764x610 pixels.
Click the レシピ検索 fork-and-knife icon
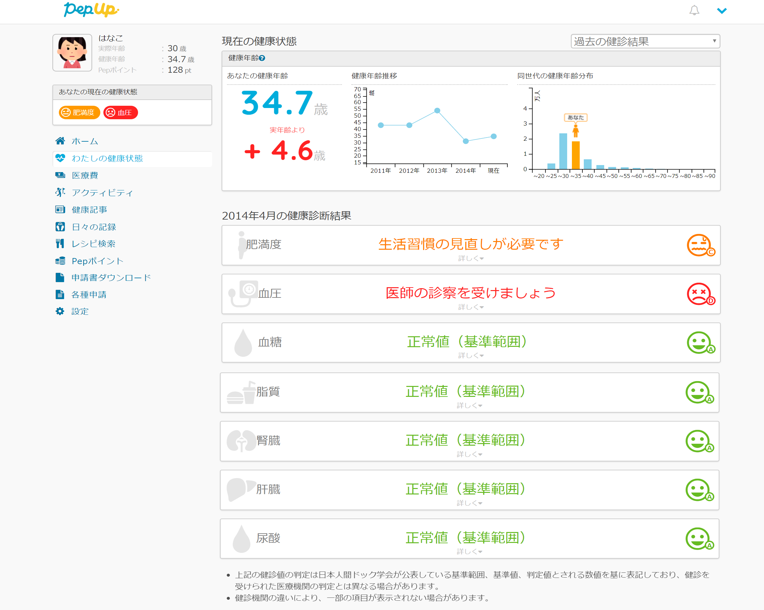(60, 243)
